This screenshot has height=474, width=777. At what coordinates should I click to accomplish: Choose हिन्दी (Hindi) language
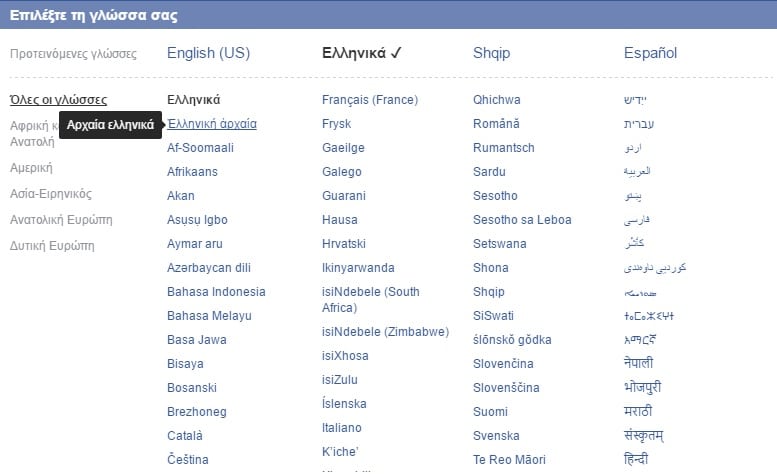coord(636,459)
